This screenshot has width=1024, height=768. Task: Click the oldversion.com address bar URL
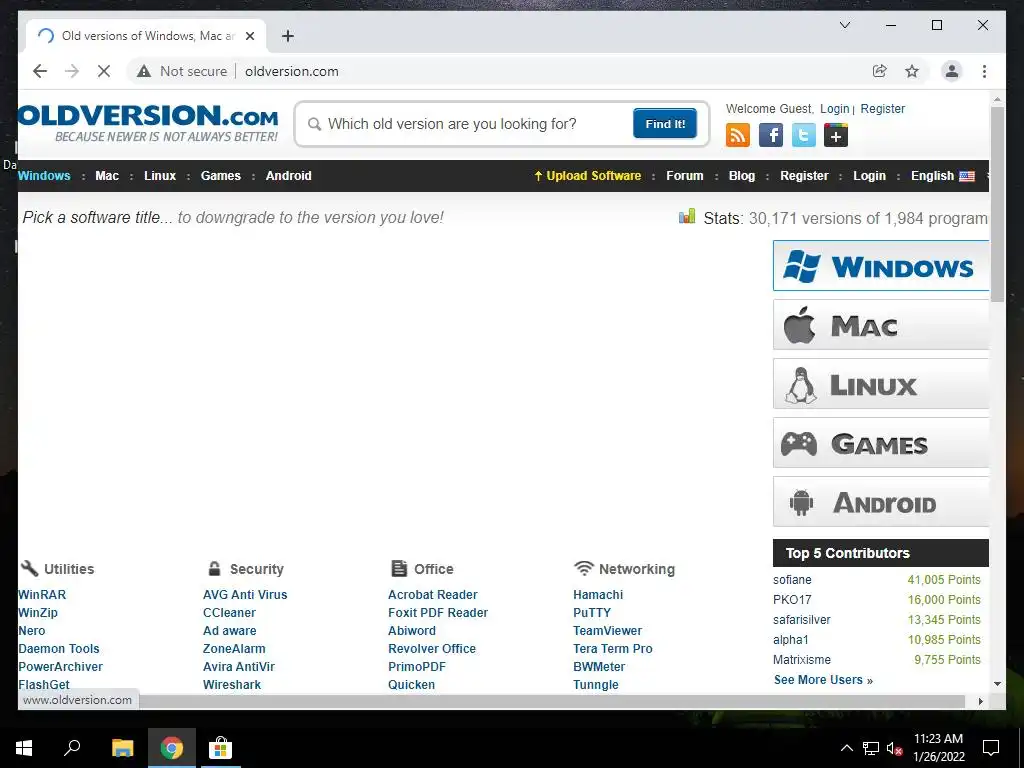(292, 71)
